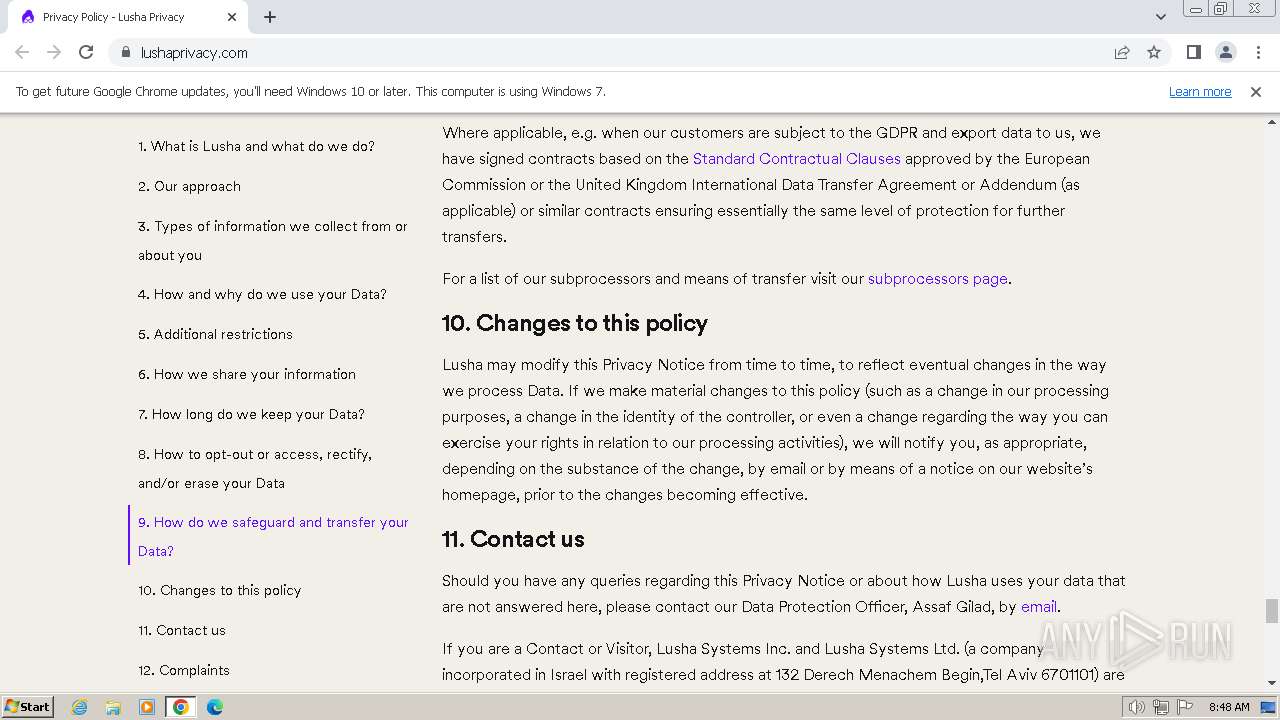Click the network tray icon
The height and width of the screenshot is (720, 1280).
(x=1160, y=707)
